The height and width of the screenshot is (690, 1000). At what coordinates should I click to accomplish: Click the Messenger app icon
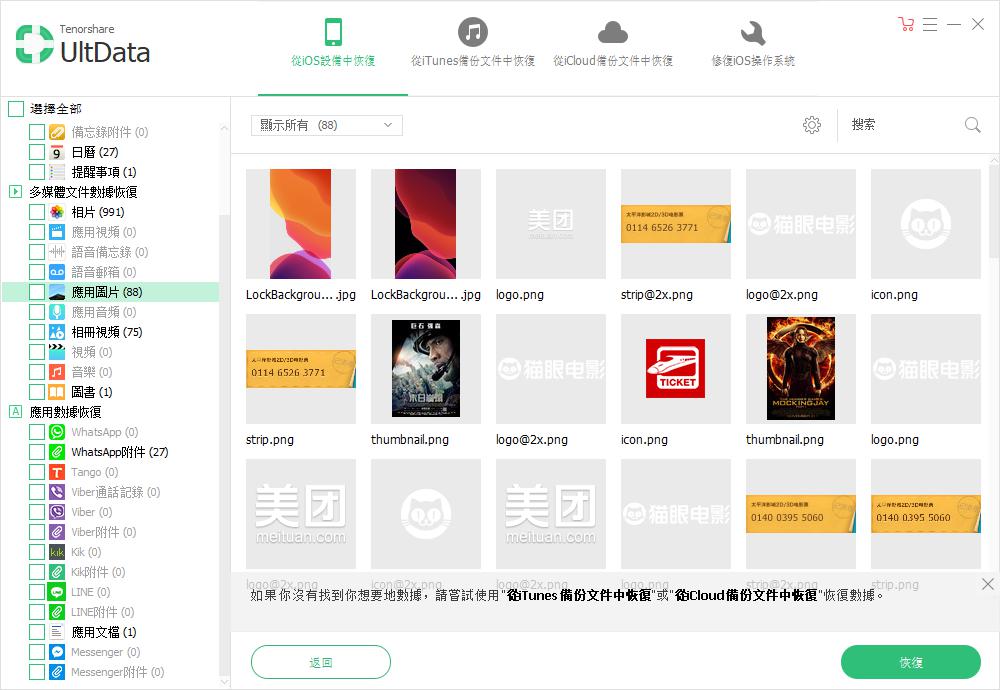click(57, 652)
